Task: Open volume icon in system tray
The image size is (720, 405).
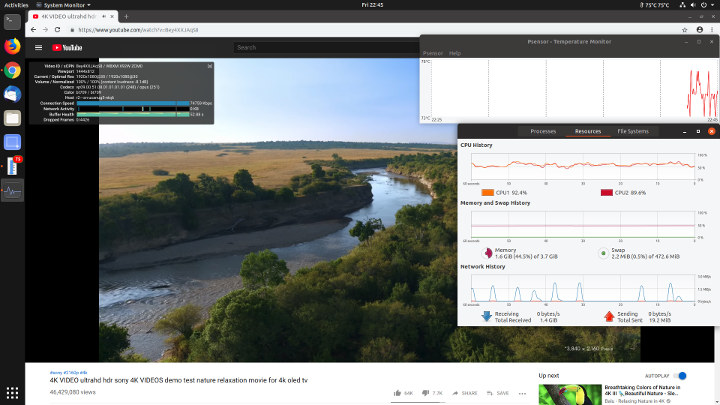Action: pyautogui.click(x=693, y=5)
